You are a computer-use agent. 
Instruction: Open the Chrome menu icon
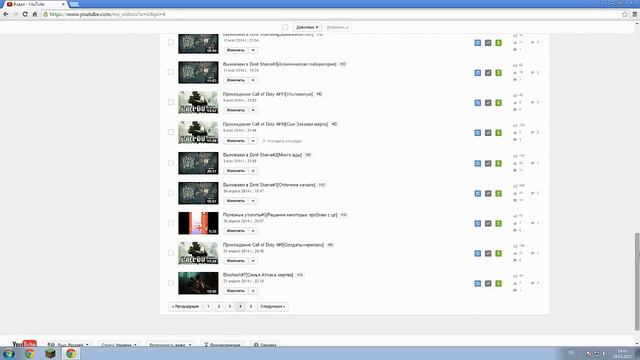coord(635,14)
